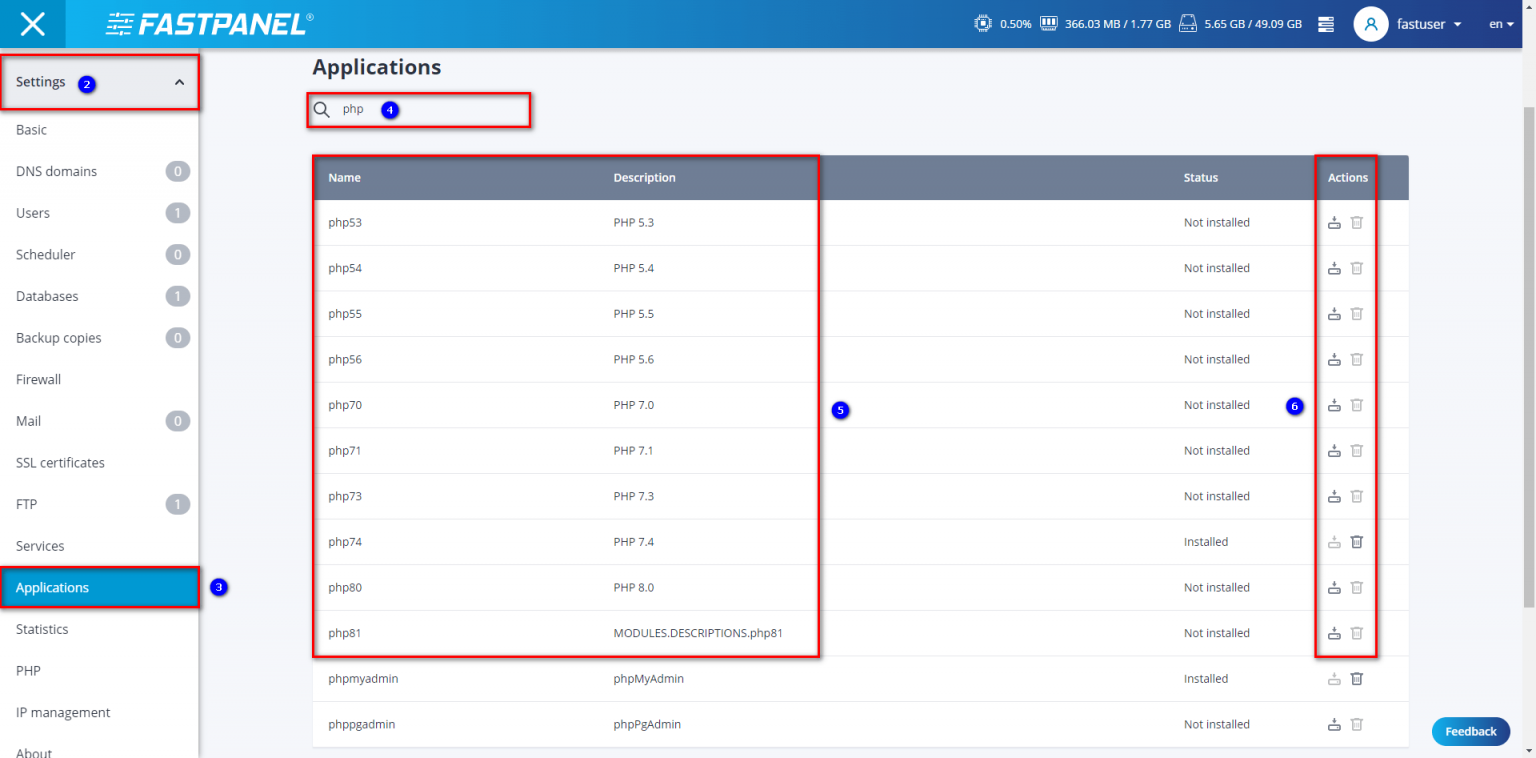Install the php56 application
This screenshot has height=758, width=1536.
coord(1334,359)
